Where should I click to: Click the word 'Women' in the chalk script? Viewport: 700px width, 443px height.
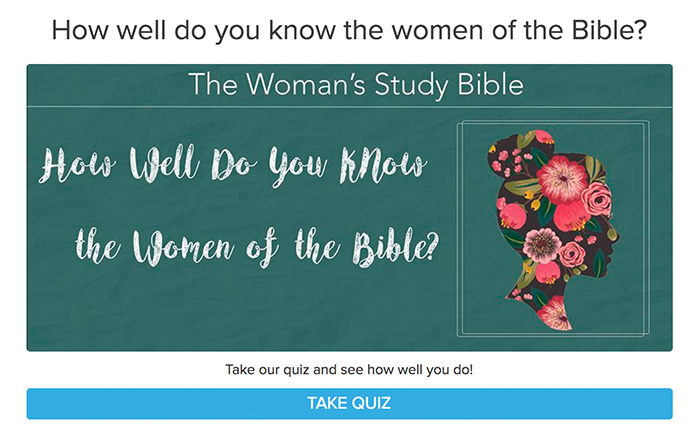pos(183,247)
